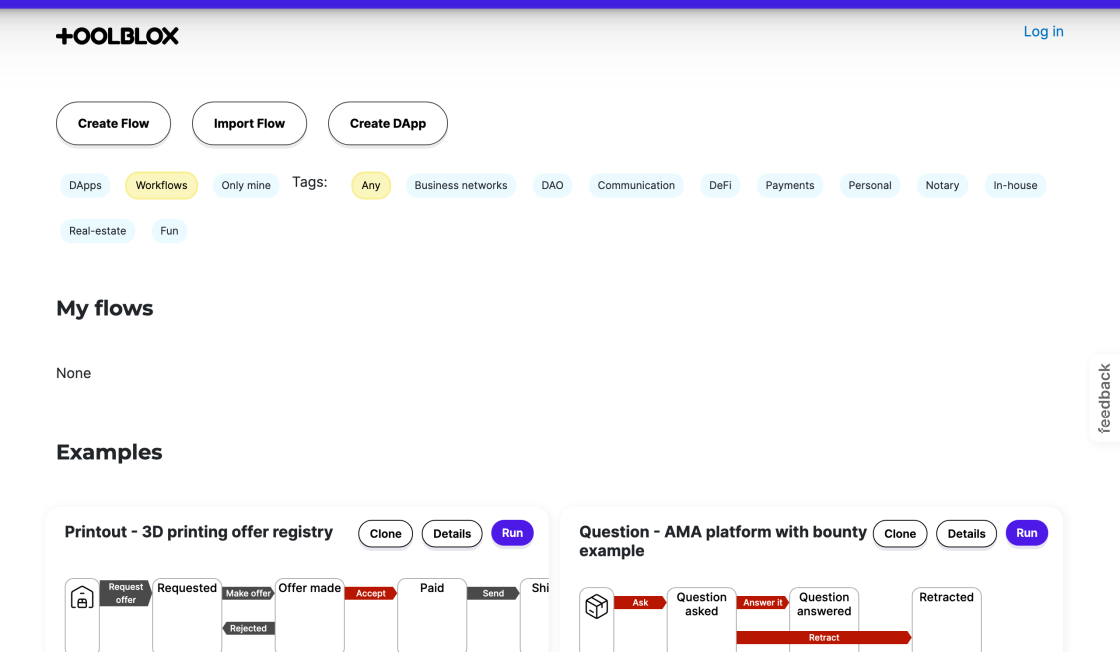Click the Import Flow button
This screenshot has width=1120, height=652.
click(x=249, y=123)
